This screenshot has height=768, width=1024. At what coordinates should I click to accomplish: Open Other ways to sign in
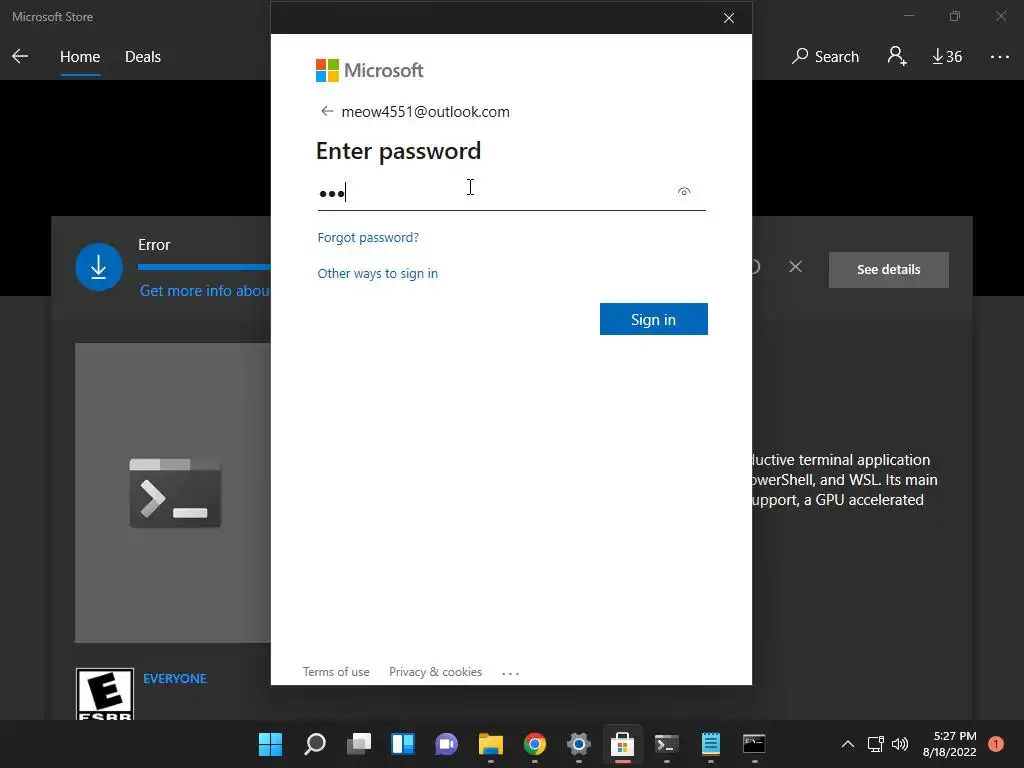(377, 274)
